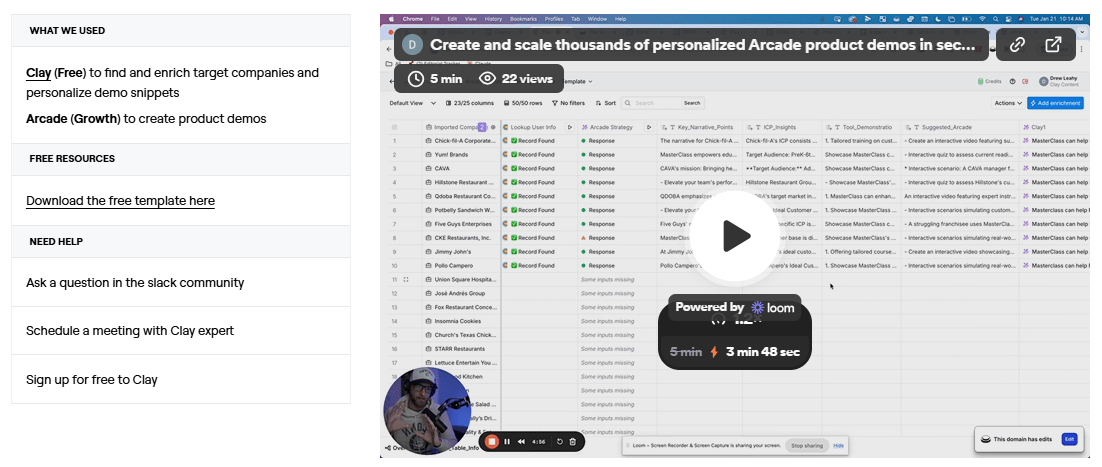Click the 'Lookup User Info' column header

tap(533, 127)
